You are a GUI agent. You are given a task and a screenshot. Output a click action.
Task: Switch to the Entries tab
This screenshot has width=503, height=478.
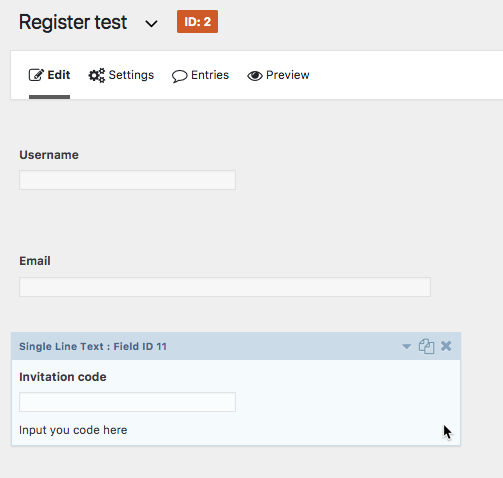tap(200, 75)
